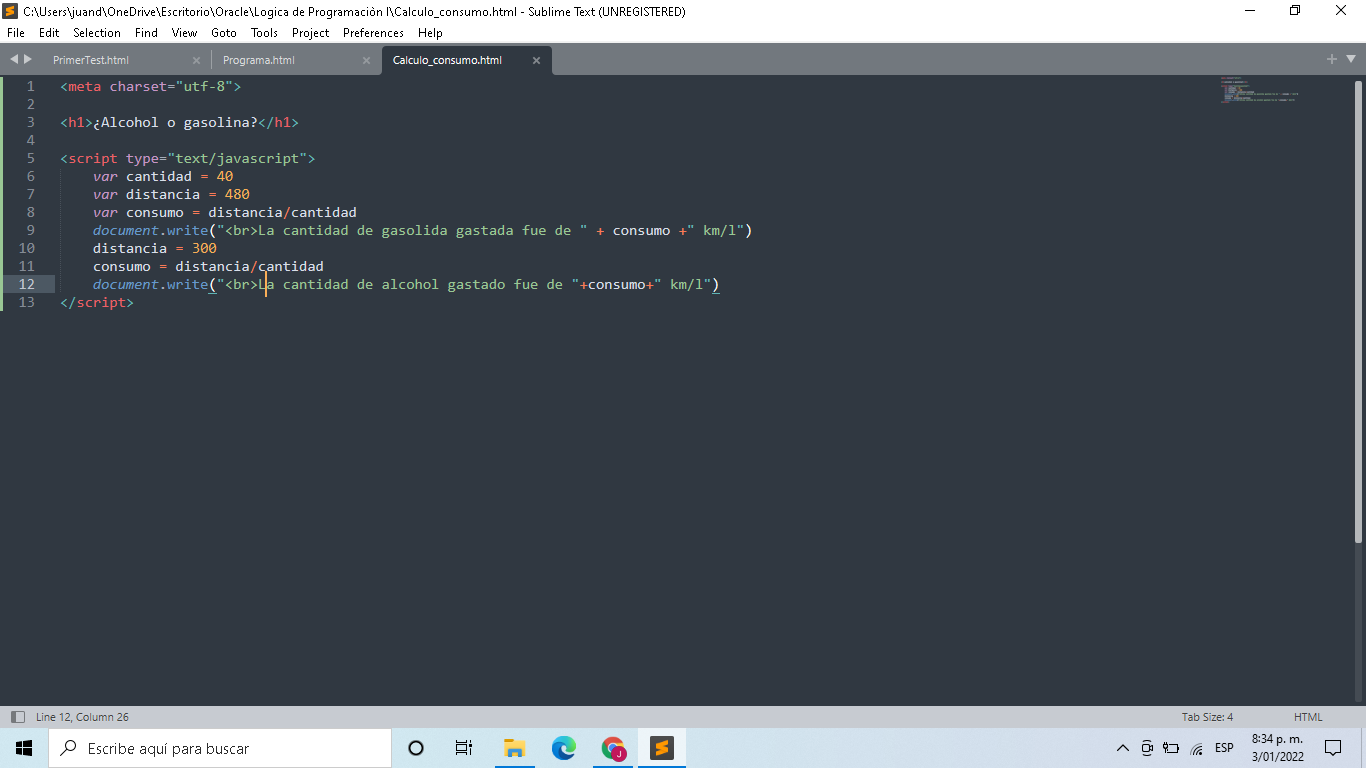Click line number 12 in gutter
The height and width of the screenshot is (768, 1366).
(26, 284)
